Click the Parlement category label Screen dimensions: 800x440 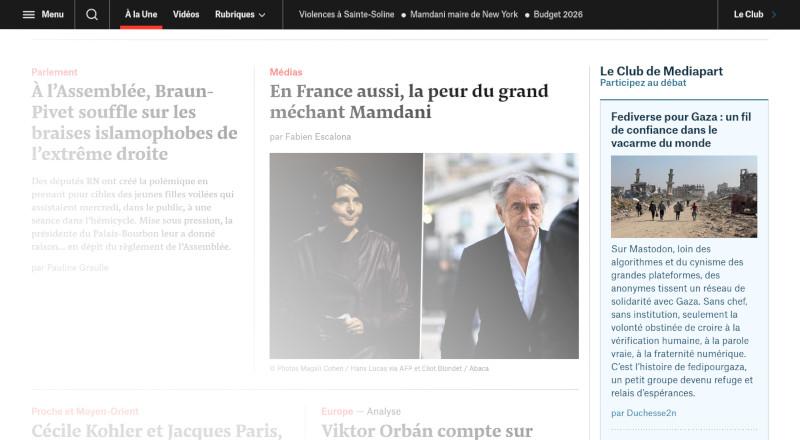(x=55, y=72)
